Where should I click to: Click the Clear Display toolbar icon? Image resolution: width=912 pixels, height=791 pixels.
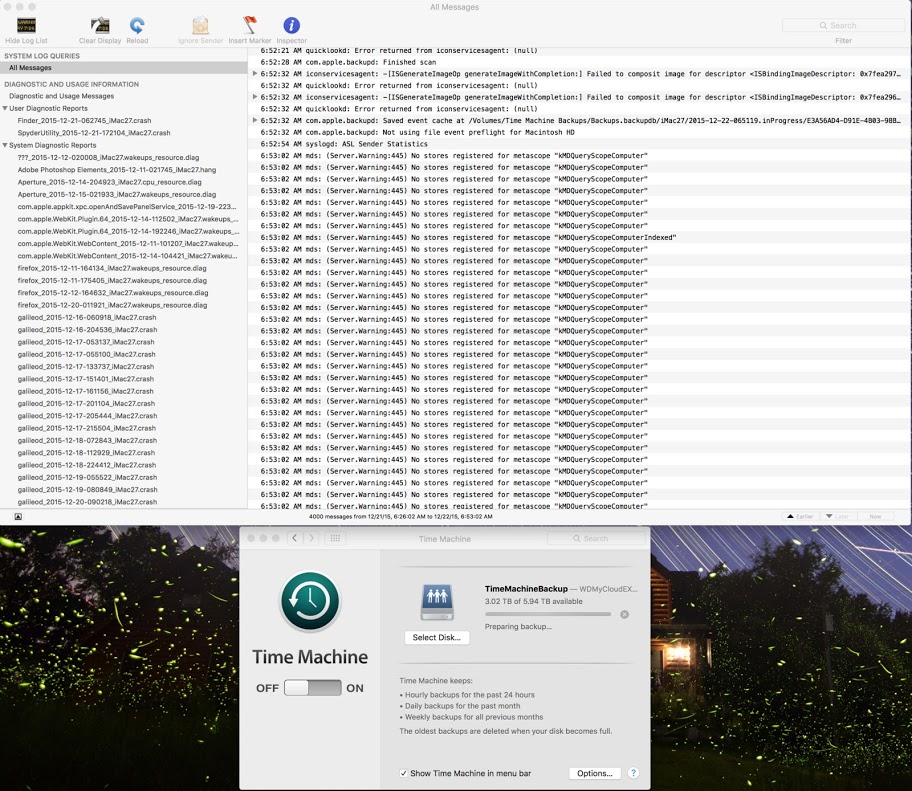click(x=100, y=26)
